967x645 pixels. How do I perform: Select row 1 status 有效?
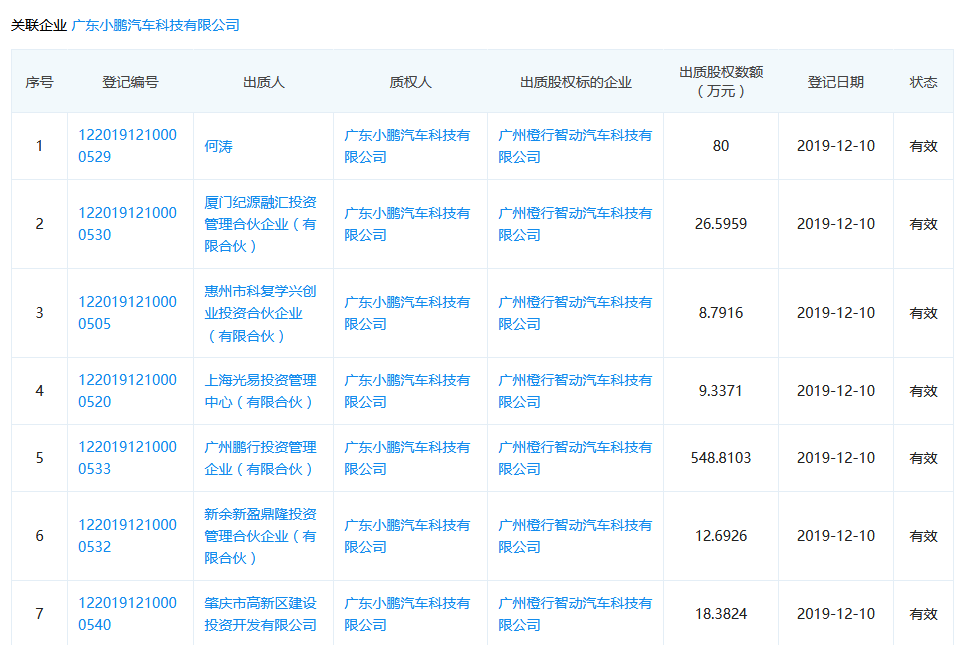pyautogui.click(x=923, y=146)
